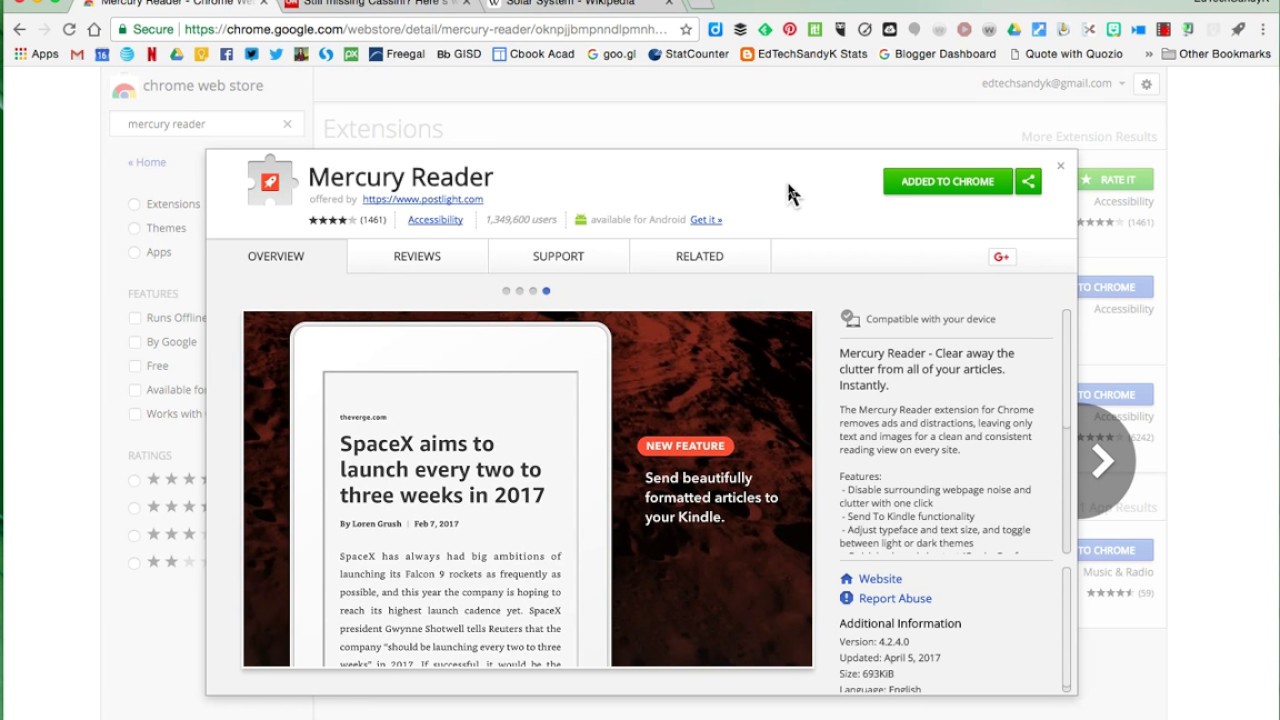Switch to the Overview tab

coord(276,256)
